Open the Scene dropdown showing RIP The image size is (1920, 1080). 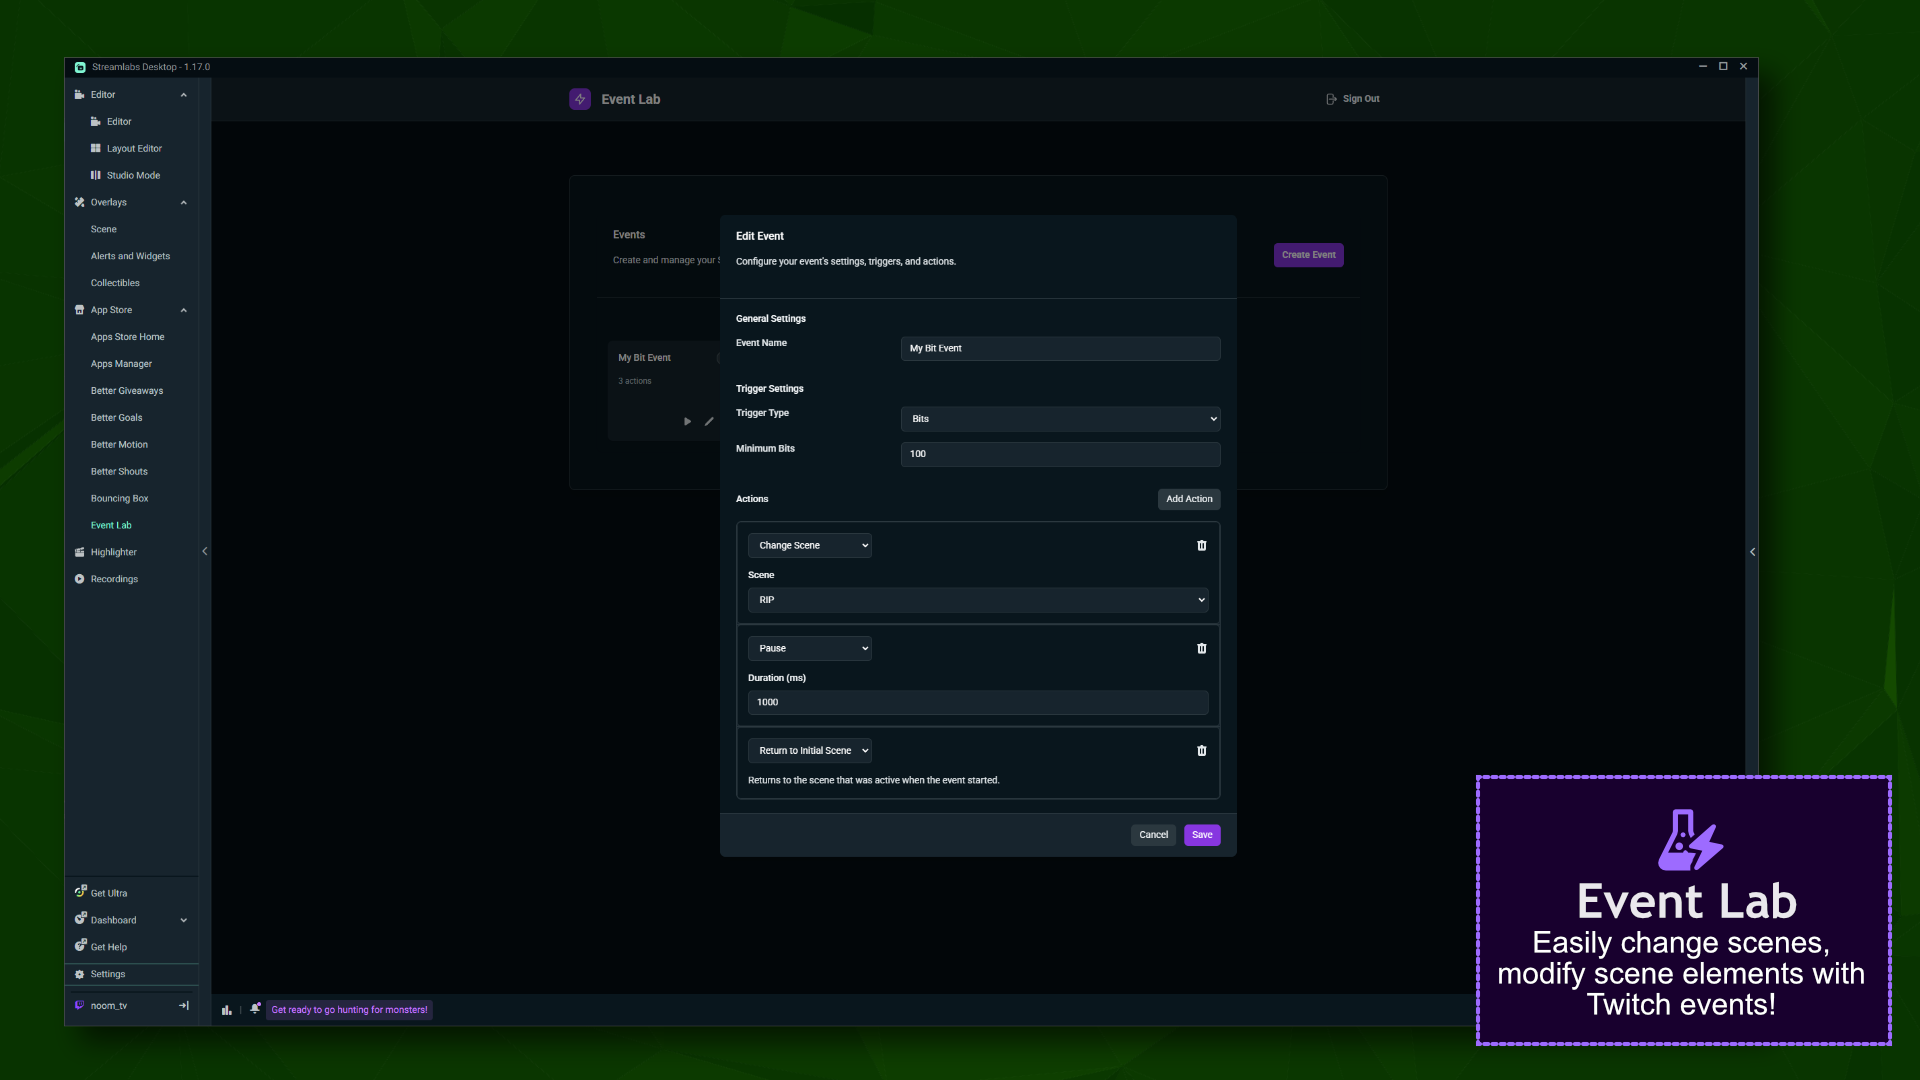pos(977,599)
